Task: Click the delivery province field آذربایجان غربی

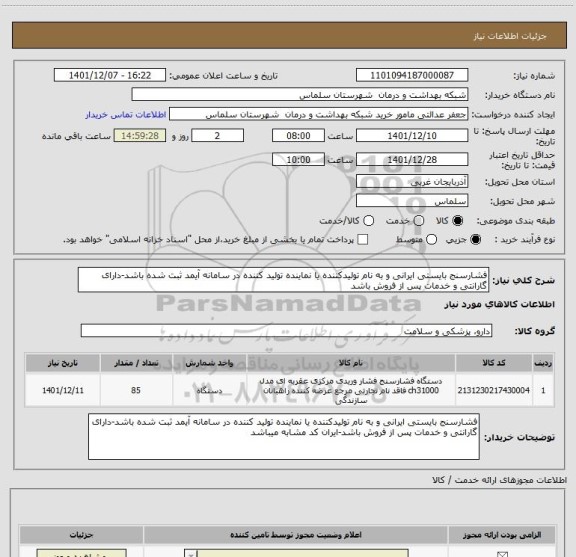Action: (412, 182)
